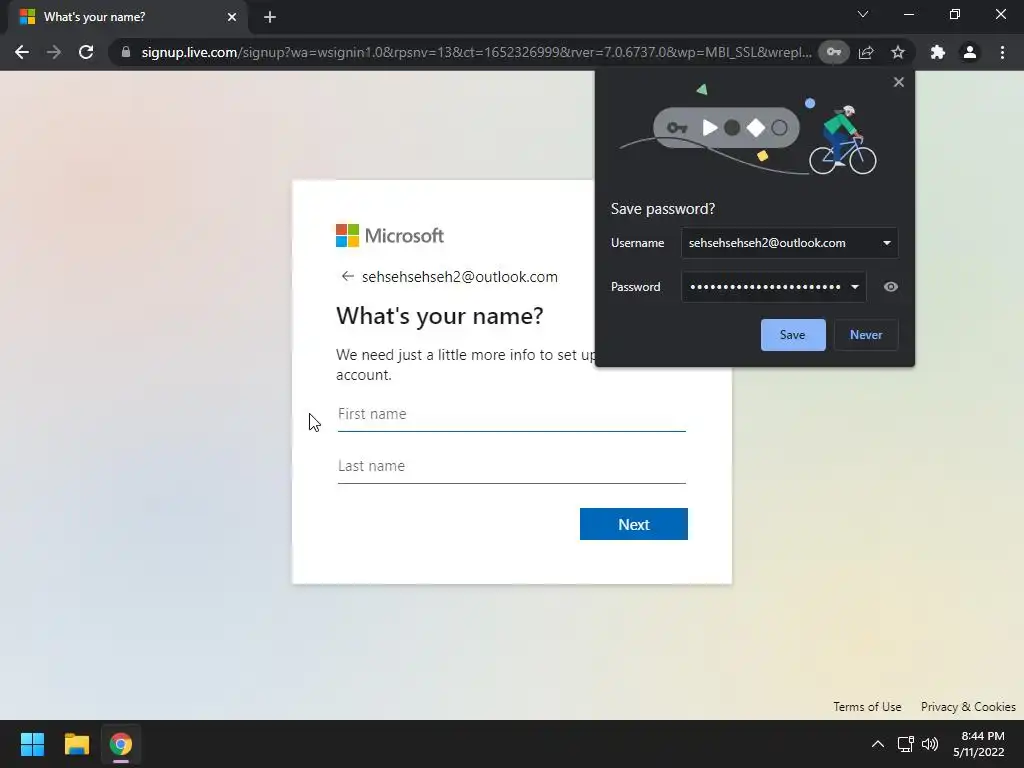Open the Chrome profile avatar menu
Viewport: 1024px width, 768px height.
(x=970, y=52)
